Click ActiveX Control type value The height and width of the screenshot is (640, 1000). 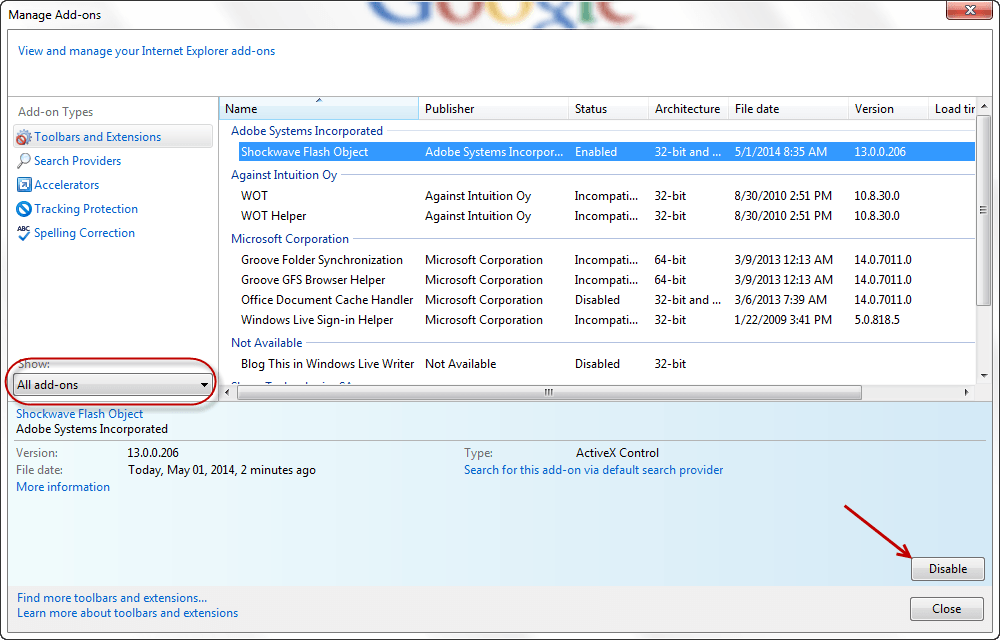point(617,453)
